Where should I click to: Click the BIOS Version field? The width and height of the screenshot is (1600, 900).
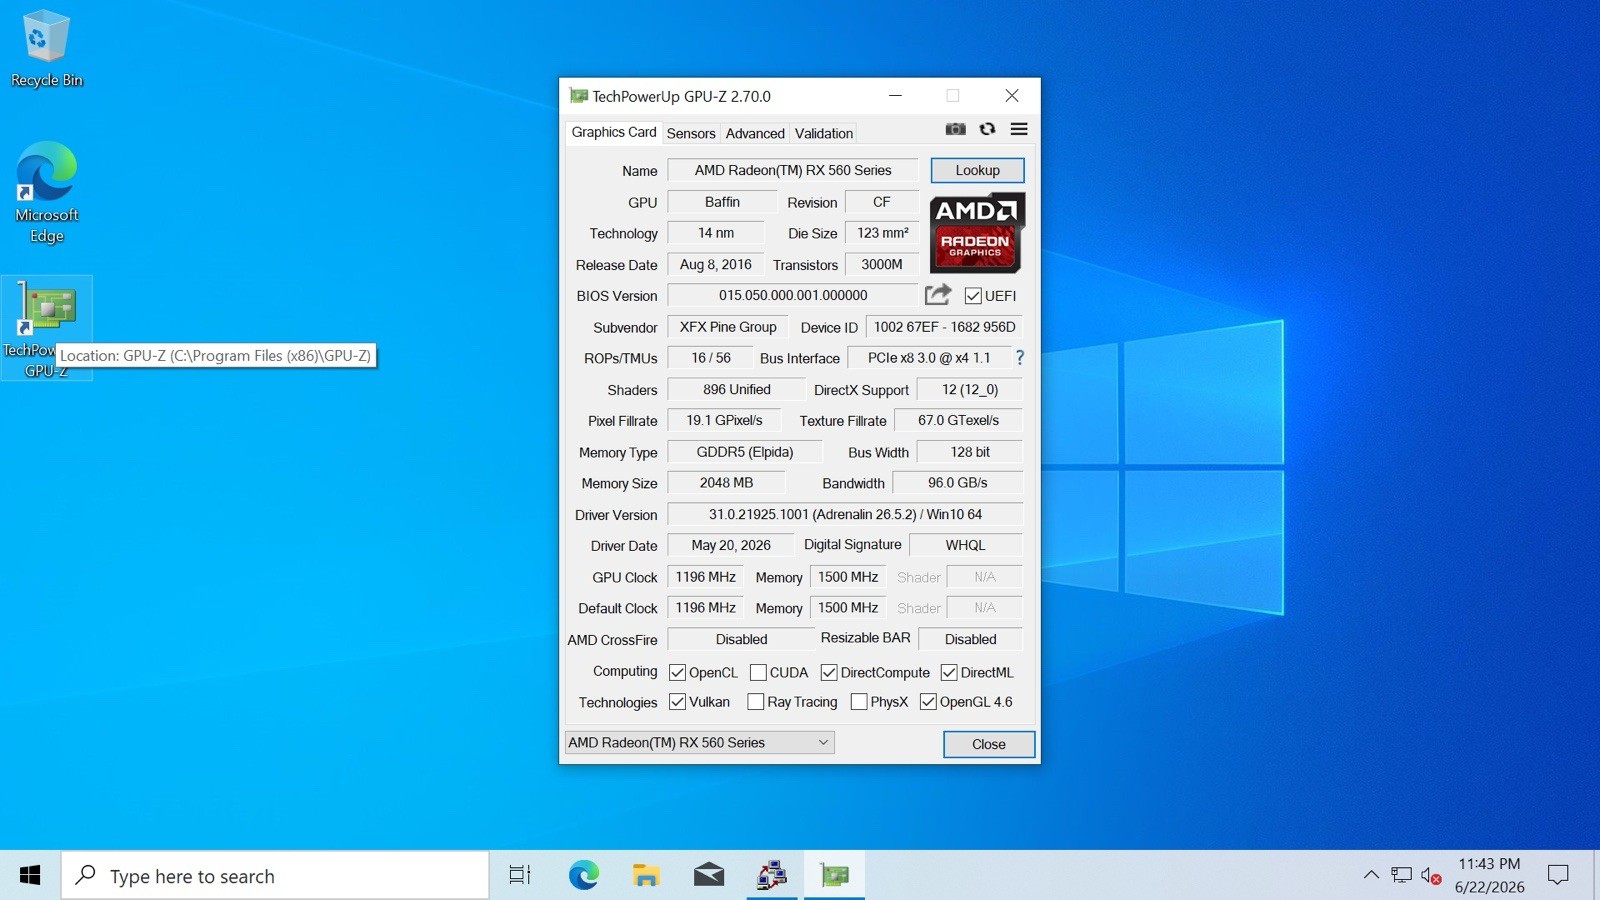pos(793,295)
